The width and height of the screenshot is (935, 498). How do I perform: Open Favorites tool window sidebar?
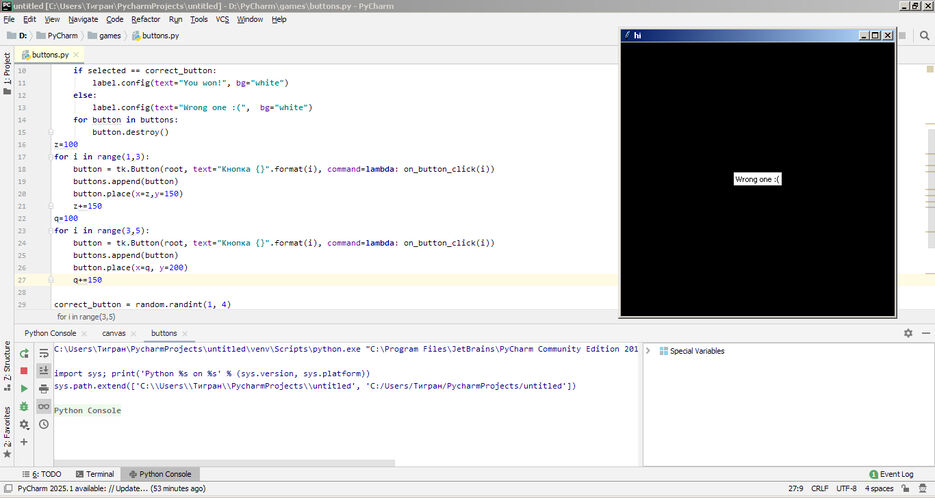pyautogui.click(x=7, y=432)
